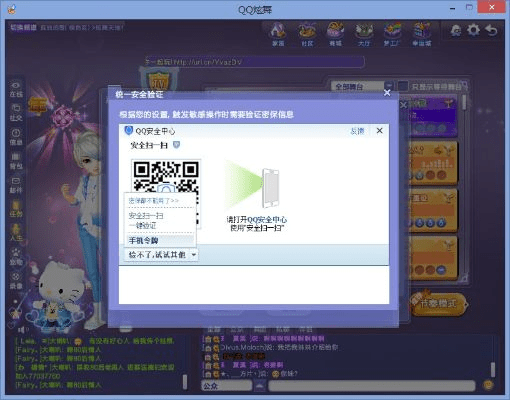The width and height of the screenshot is (510, 400).
Task: Click the 反馈 feedback link
Action: pyautogui.click(x=357, y=131)
